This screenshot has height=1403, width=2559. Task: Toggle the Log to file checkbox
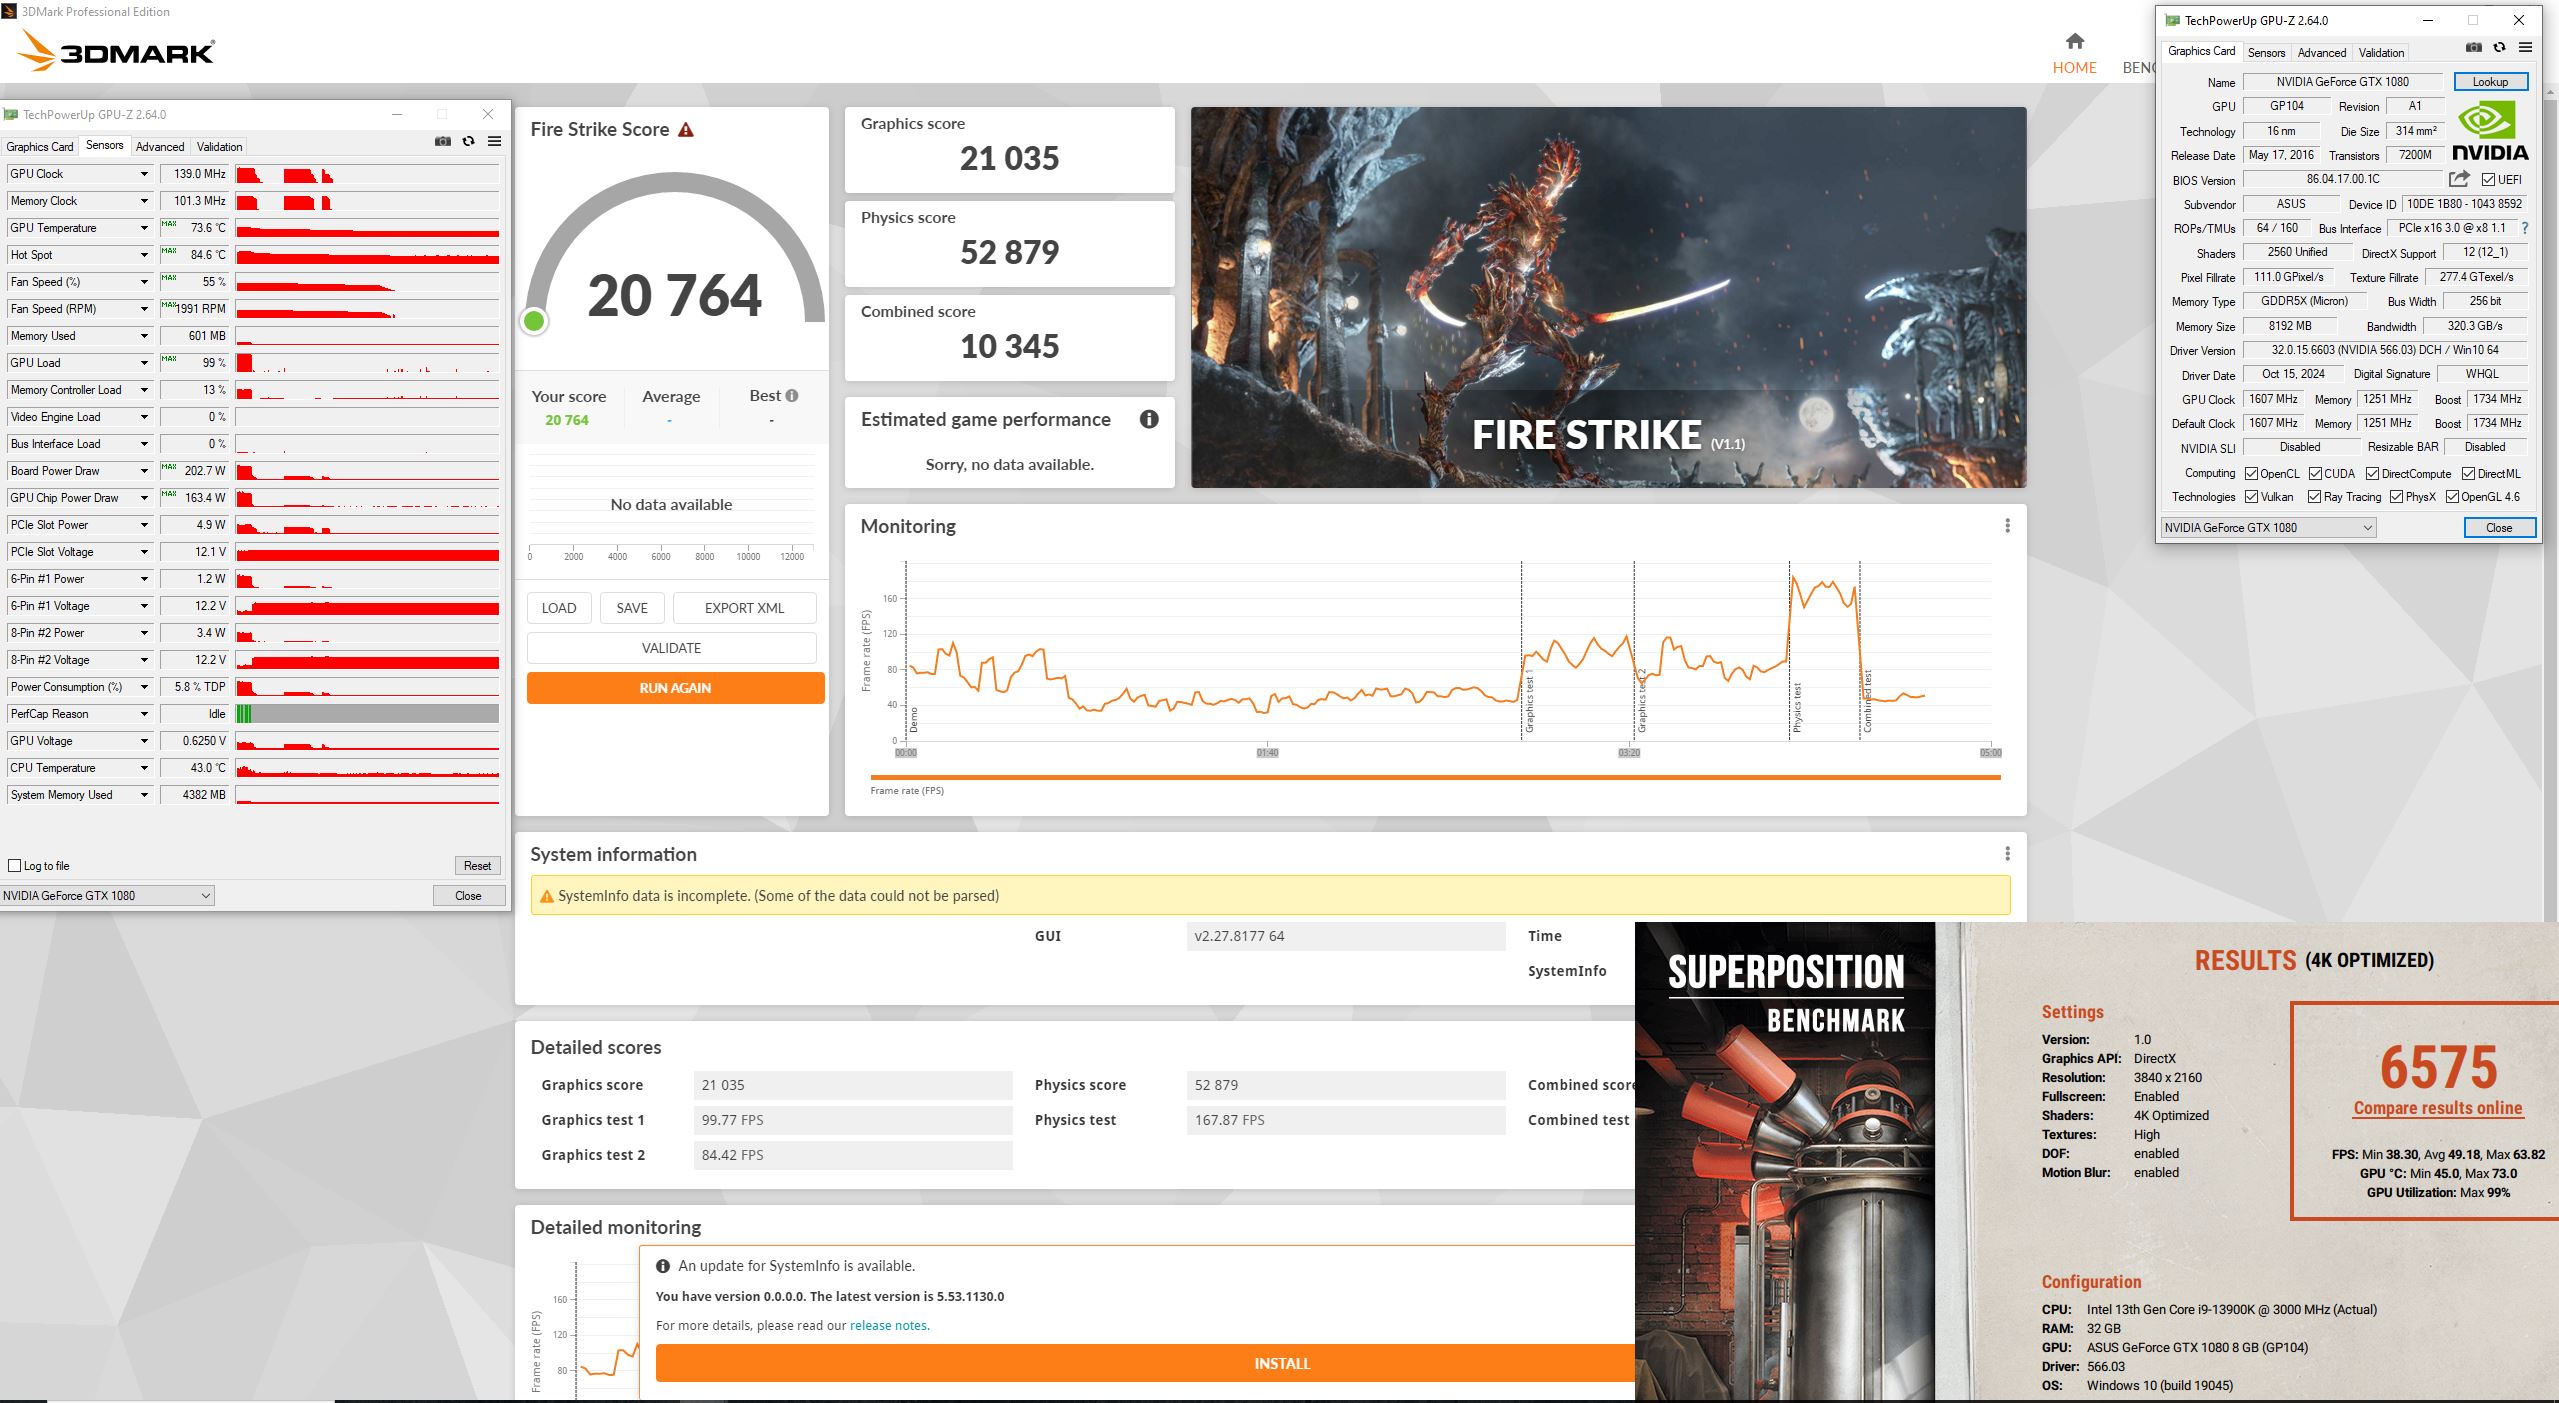tap(14, 866)
